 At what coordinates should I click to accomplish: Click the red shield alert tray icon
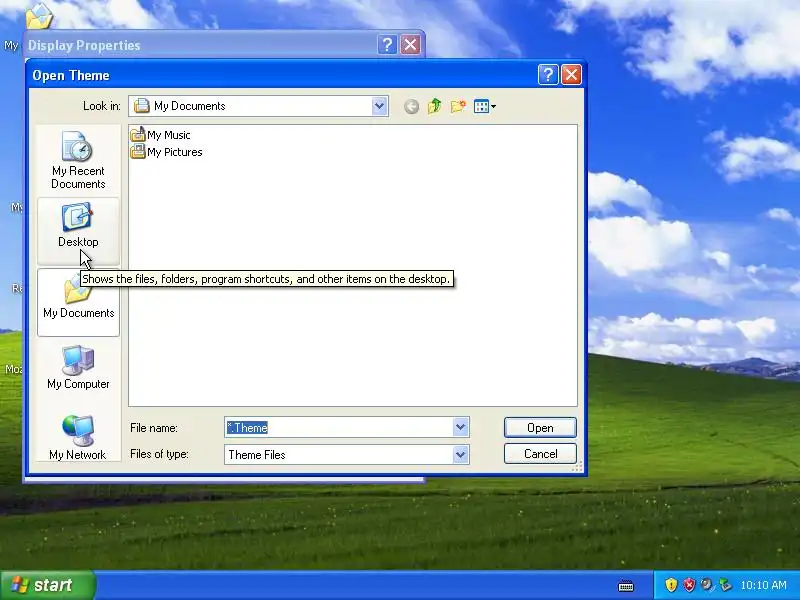689,585
